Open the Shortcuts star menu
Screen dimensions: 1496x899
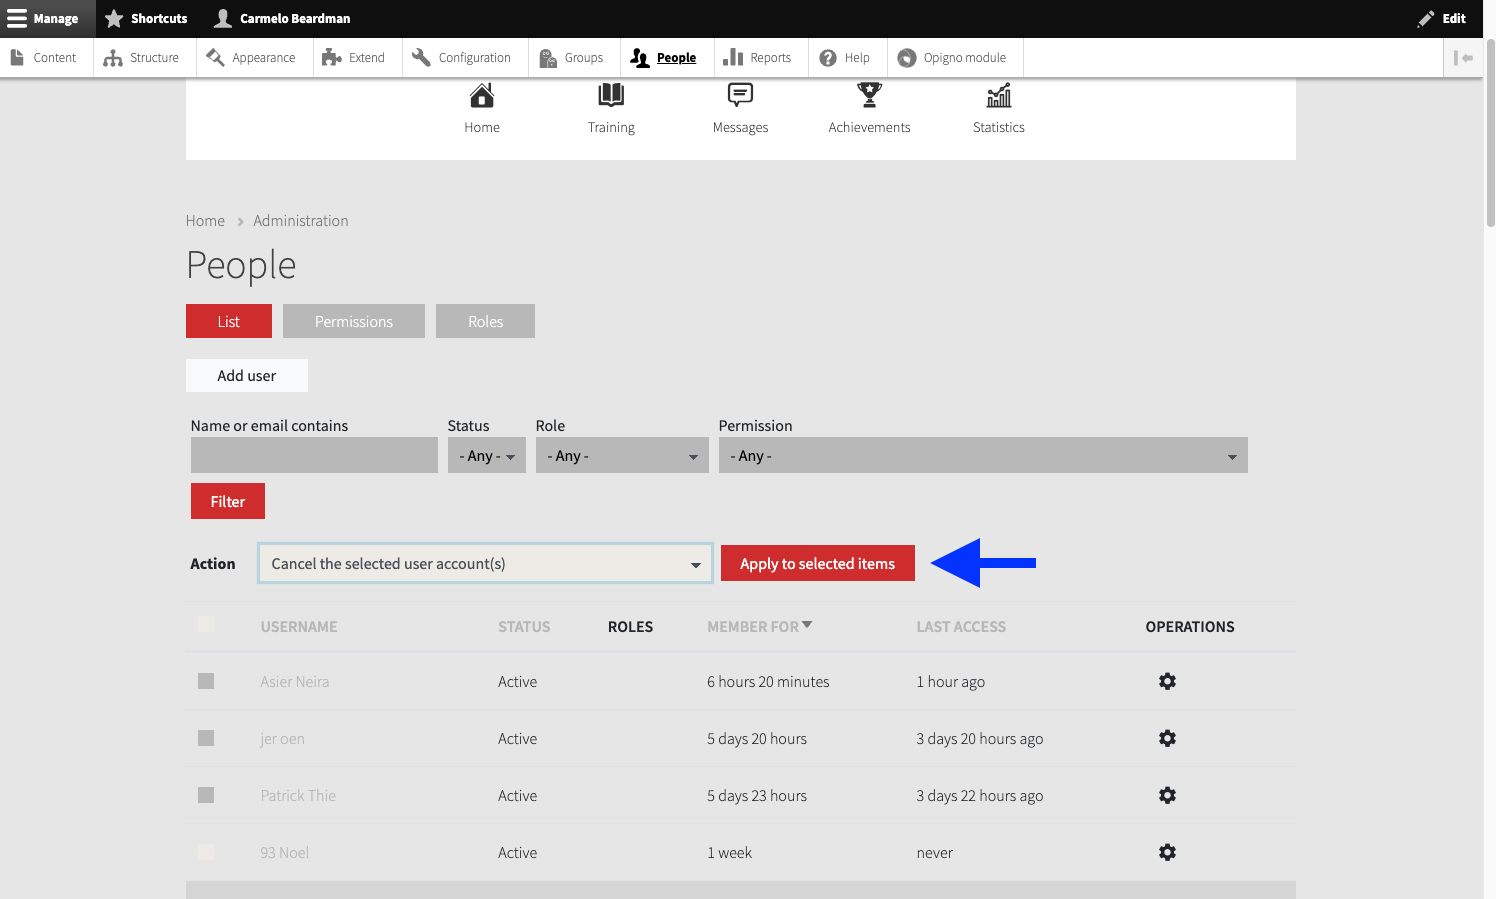tap(146, 19)
